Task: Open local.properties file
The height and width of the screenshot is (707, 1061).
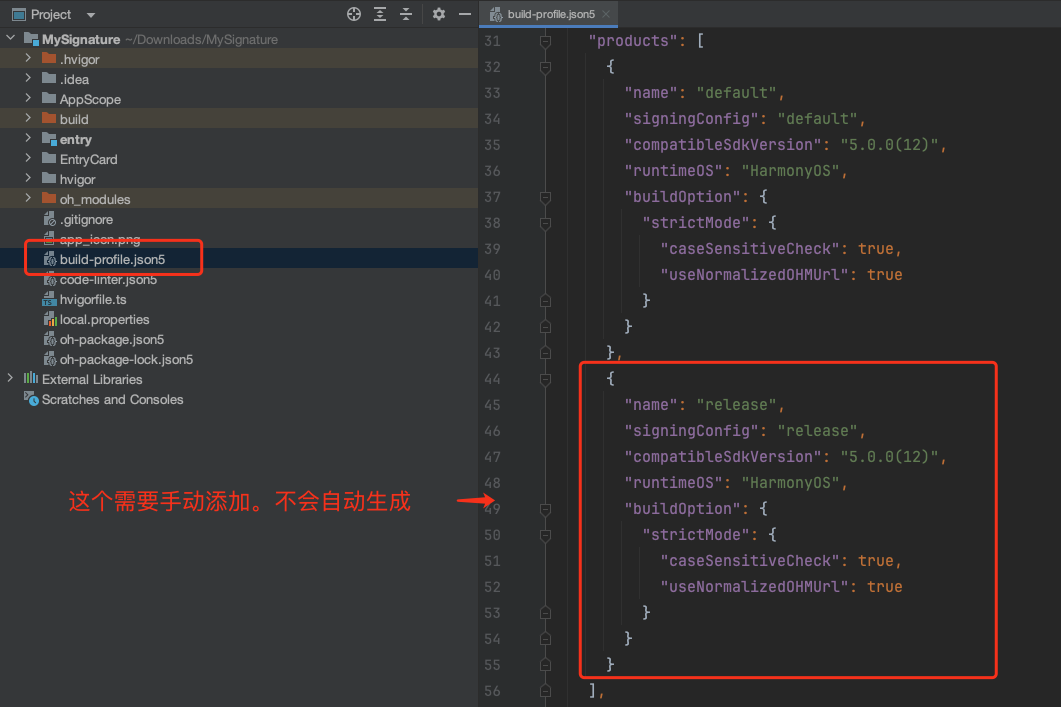Action: point(104,319)
